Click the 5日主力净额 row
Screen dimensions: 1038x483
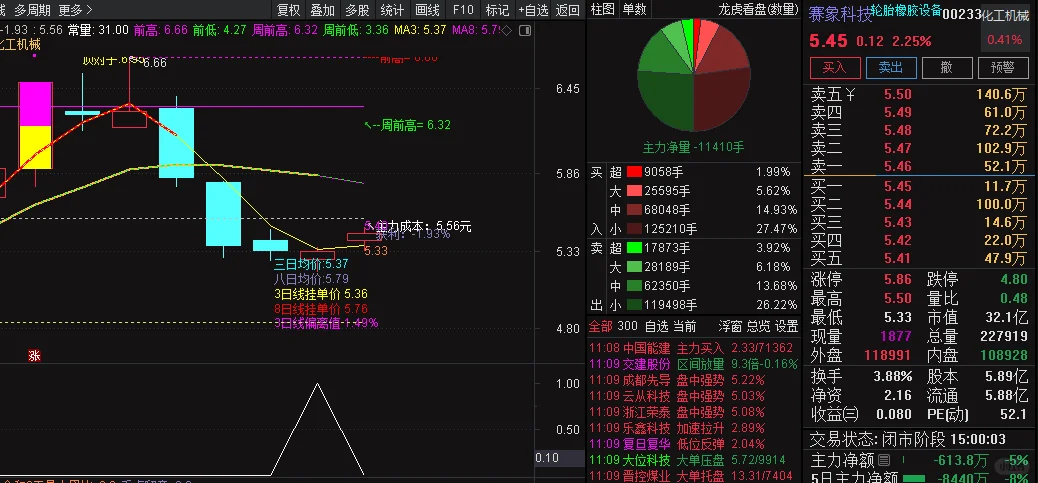920,476
